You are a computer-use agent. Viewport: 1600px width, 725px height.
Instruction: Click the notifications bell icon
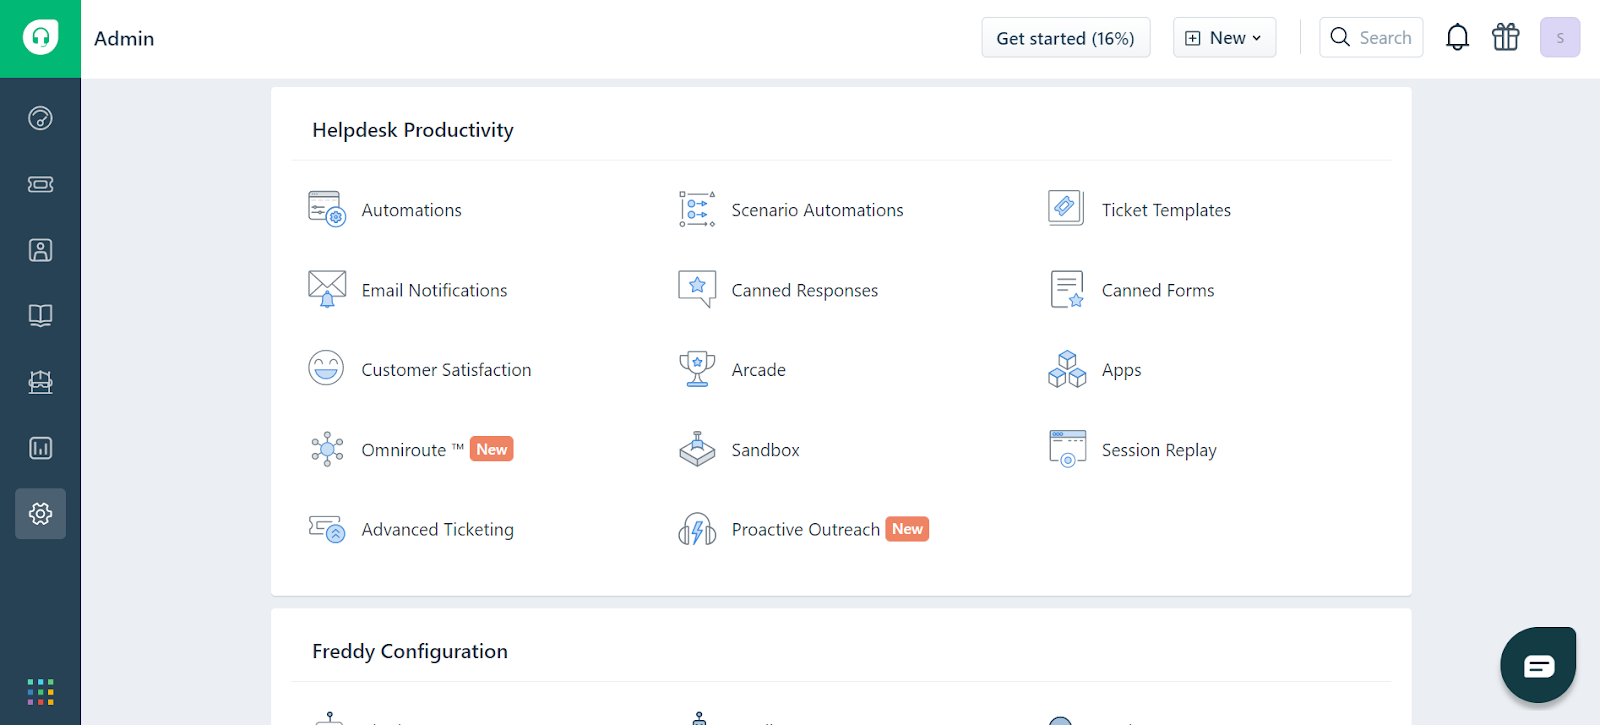(1458, 38)
